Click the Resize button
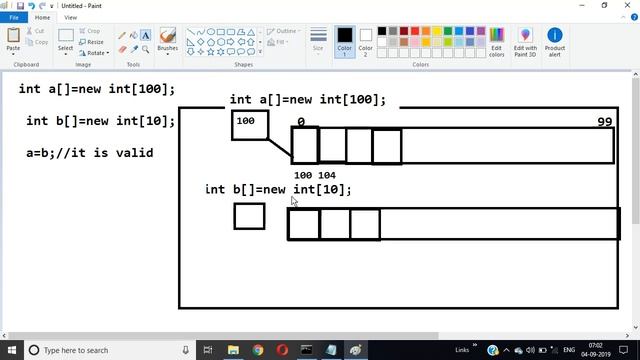The image size is (640, 360). [91, 42]
